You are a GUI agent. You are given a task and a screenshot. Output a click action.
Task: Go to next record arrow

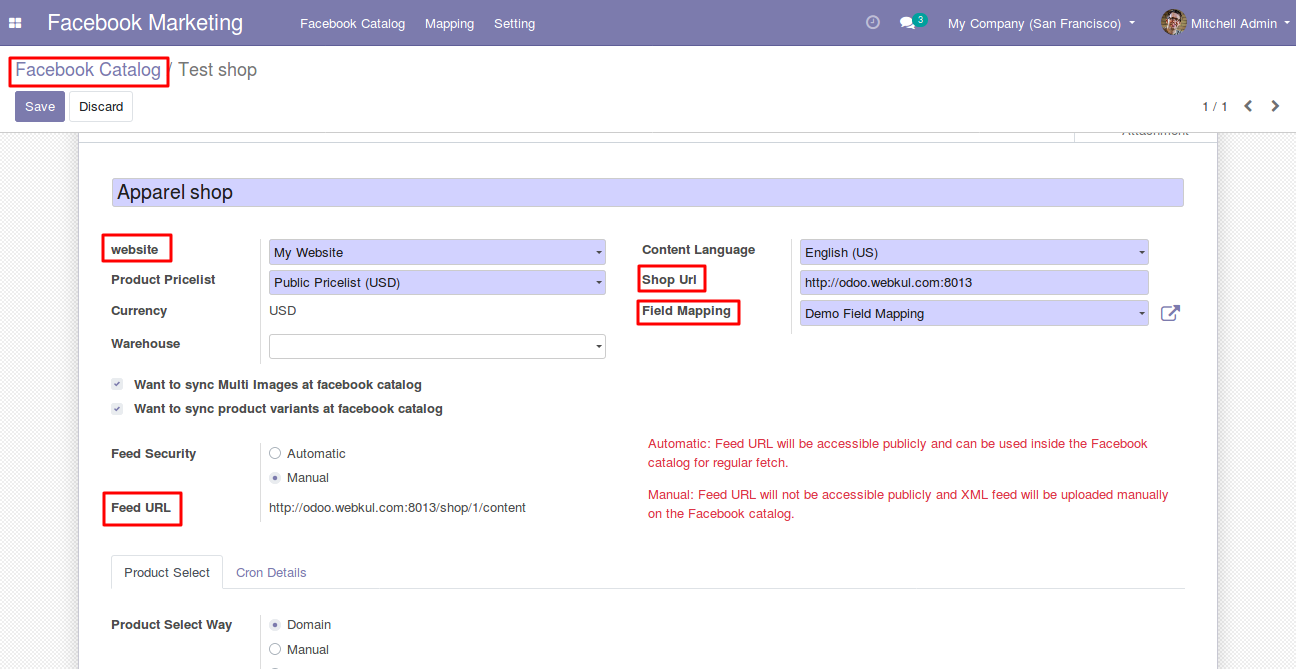[1275, 106]
